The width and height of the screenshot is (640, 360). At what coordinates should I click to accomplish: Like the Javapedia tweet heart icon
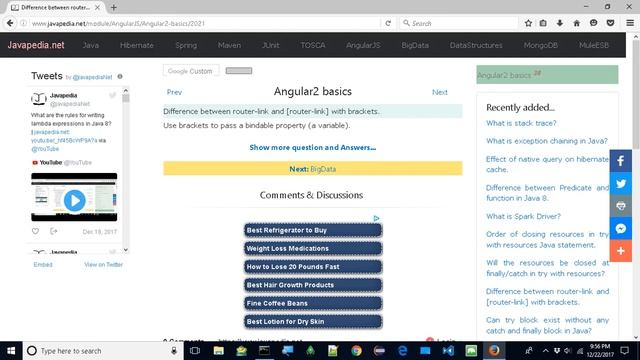[36, 231]
